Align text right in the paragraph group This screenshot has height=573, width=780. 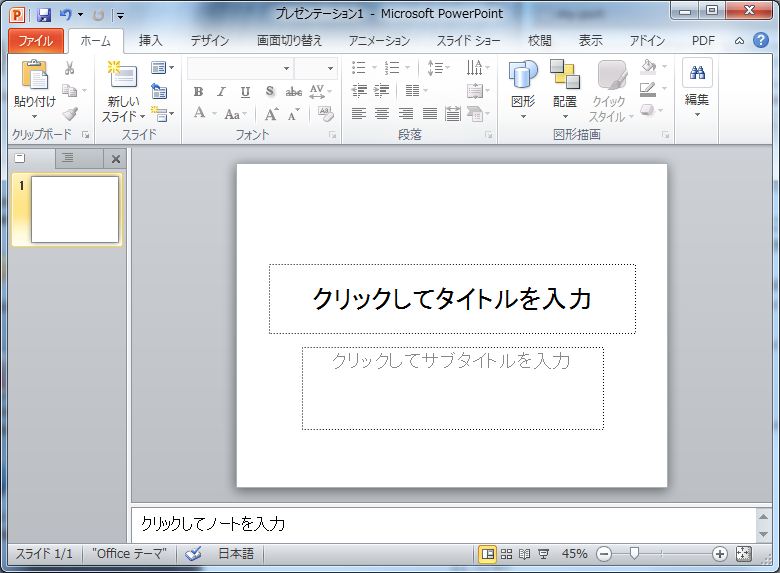405,114
